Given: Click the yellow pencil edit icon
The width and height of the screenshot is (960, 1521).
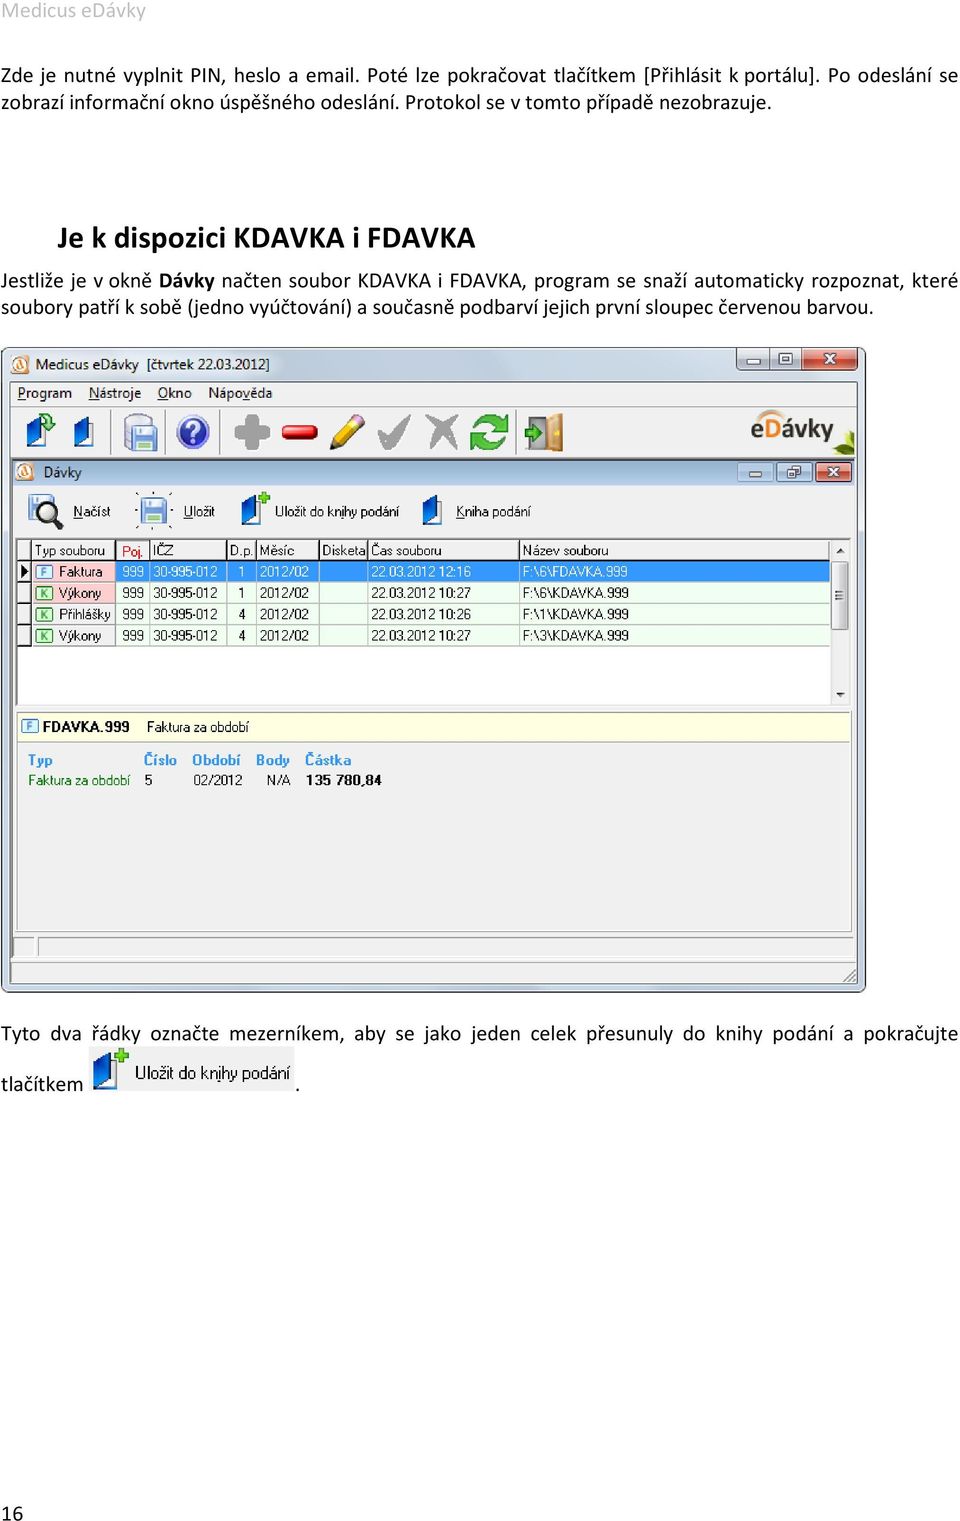Looking at the screenshot, I should [347, 432].
